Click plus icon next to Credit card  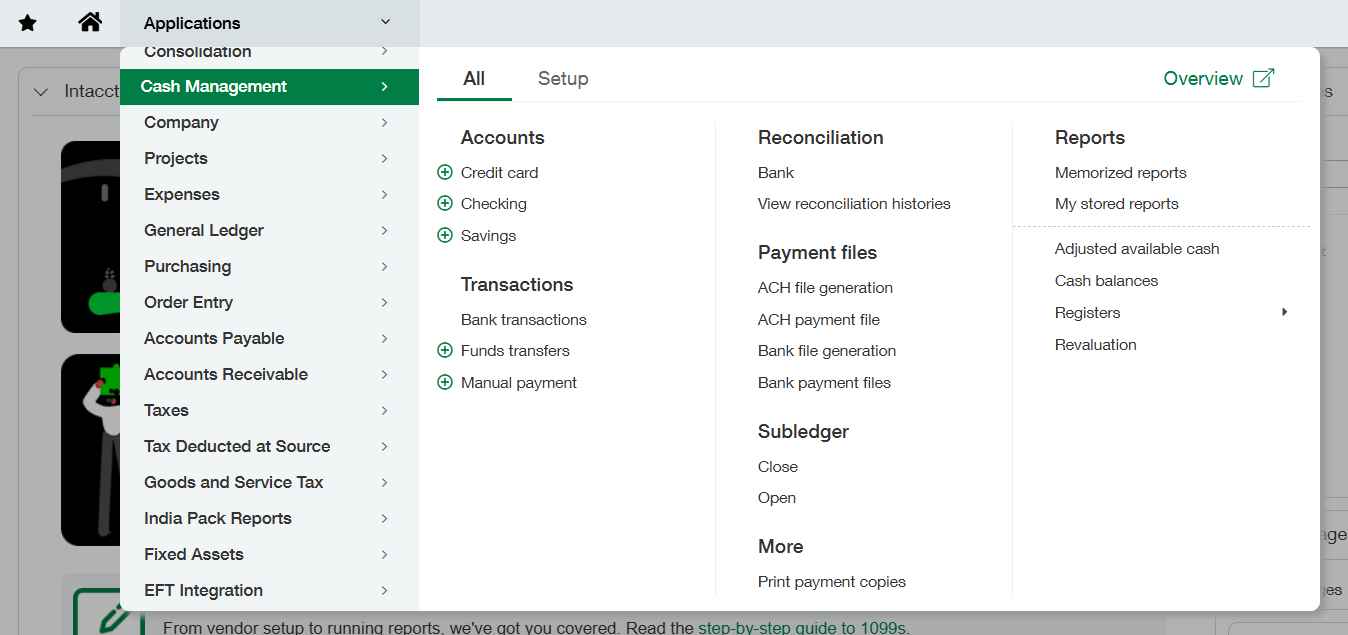click(445, 172)
